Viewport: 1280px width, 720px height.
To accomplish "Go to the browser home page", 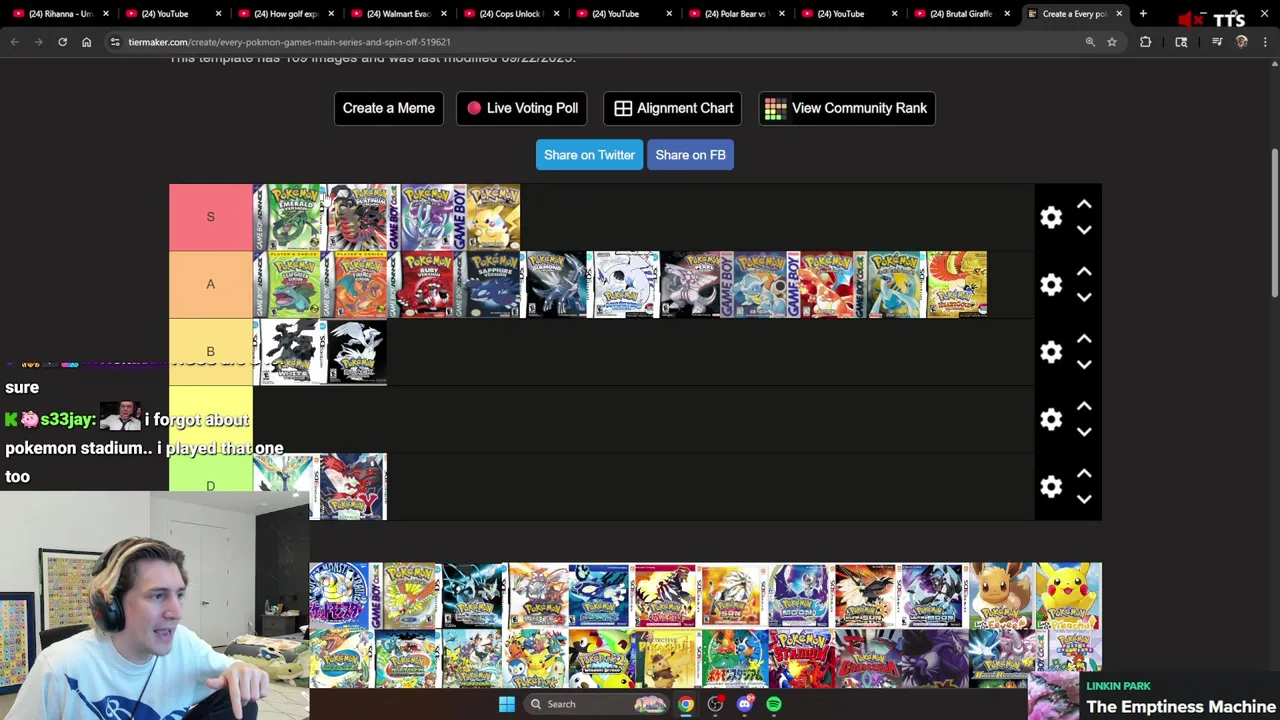I will click(x=86, y=42).
